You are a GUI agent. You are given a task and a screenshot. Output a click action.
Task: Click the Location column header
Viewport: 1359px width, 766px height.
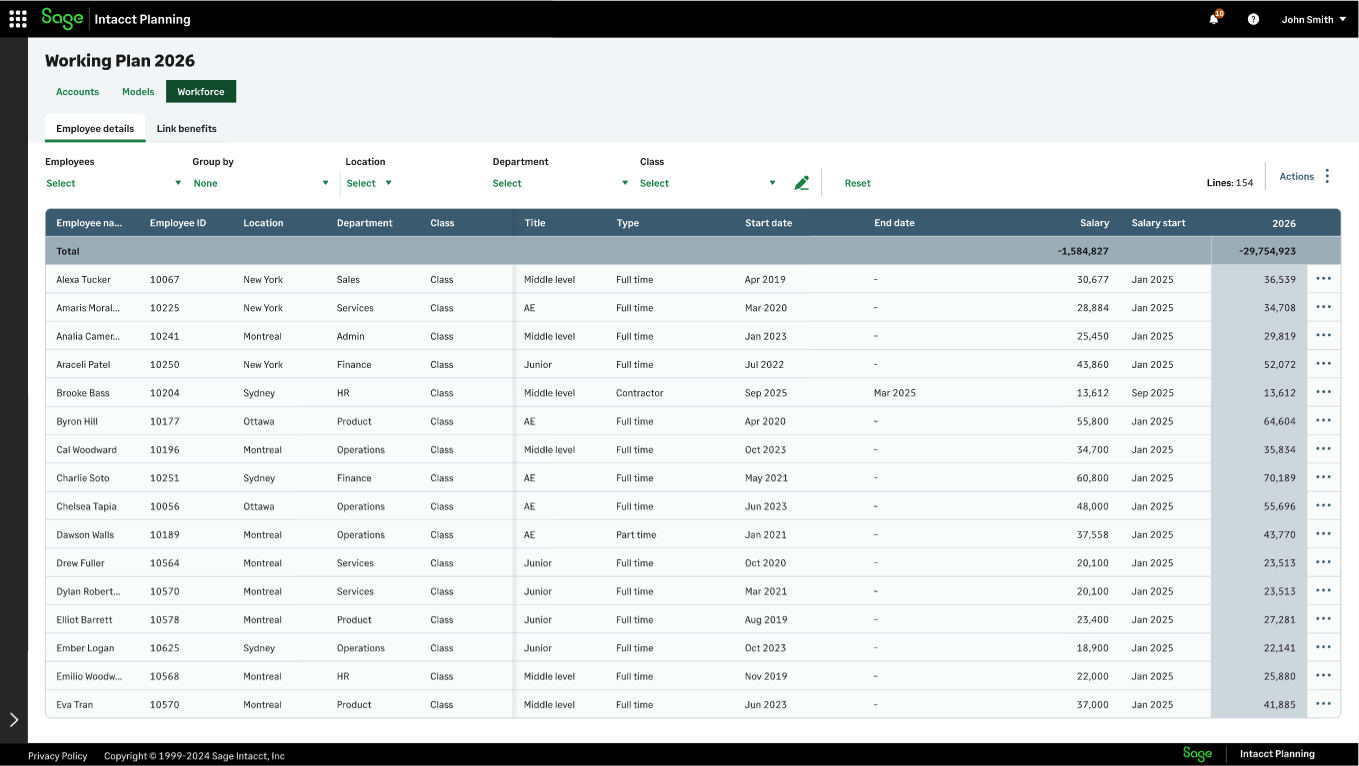coord(263,223)
